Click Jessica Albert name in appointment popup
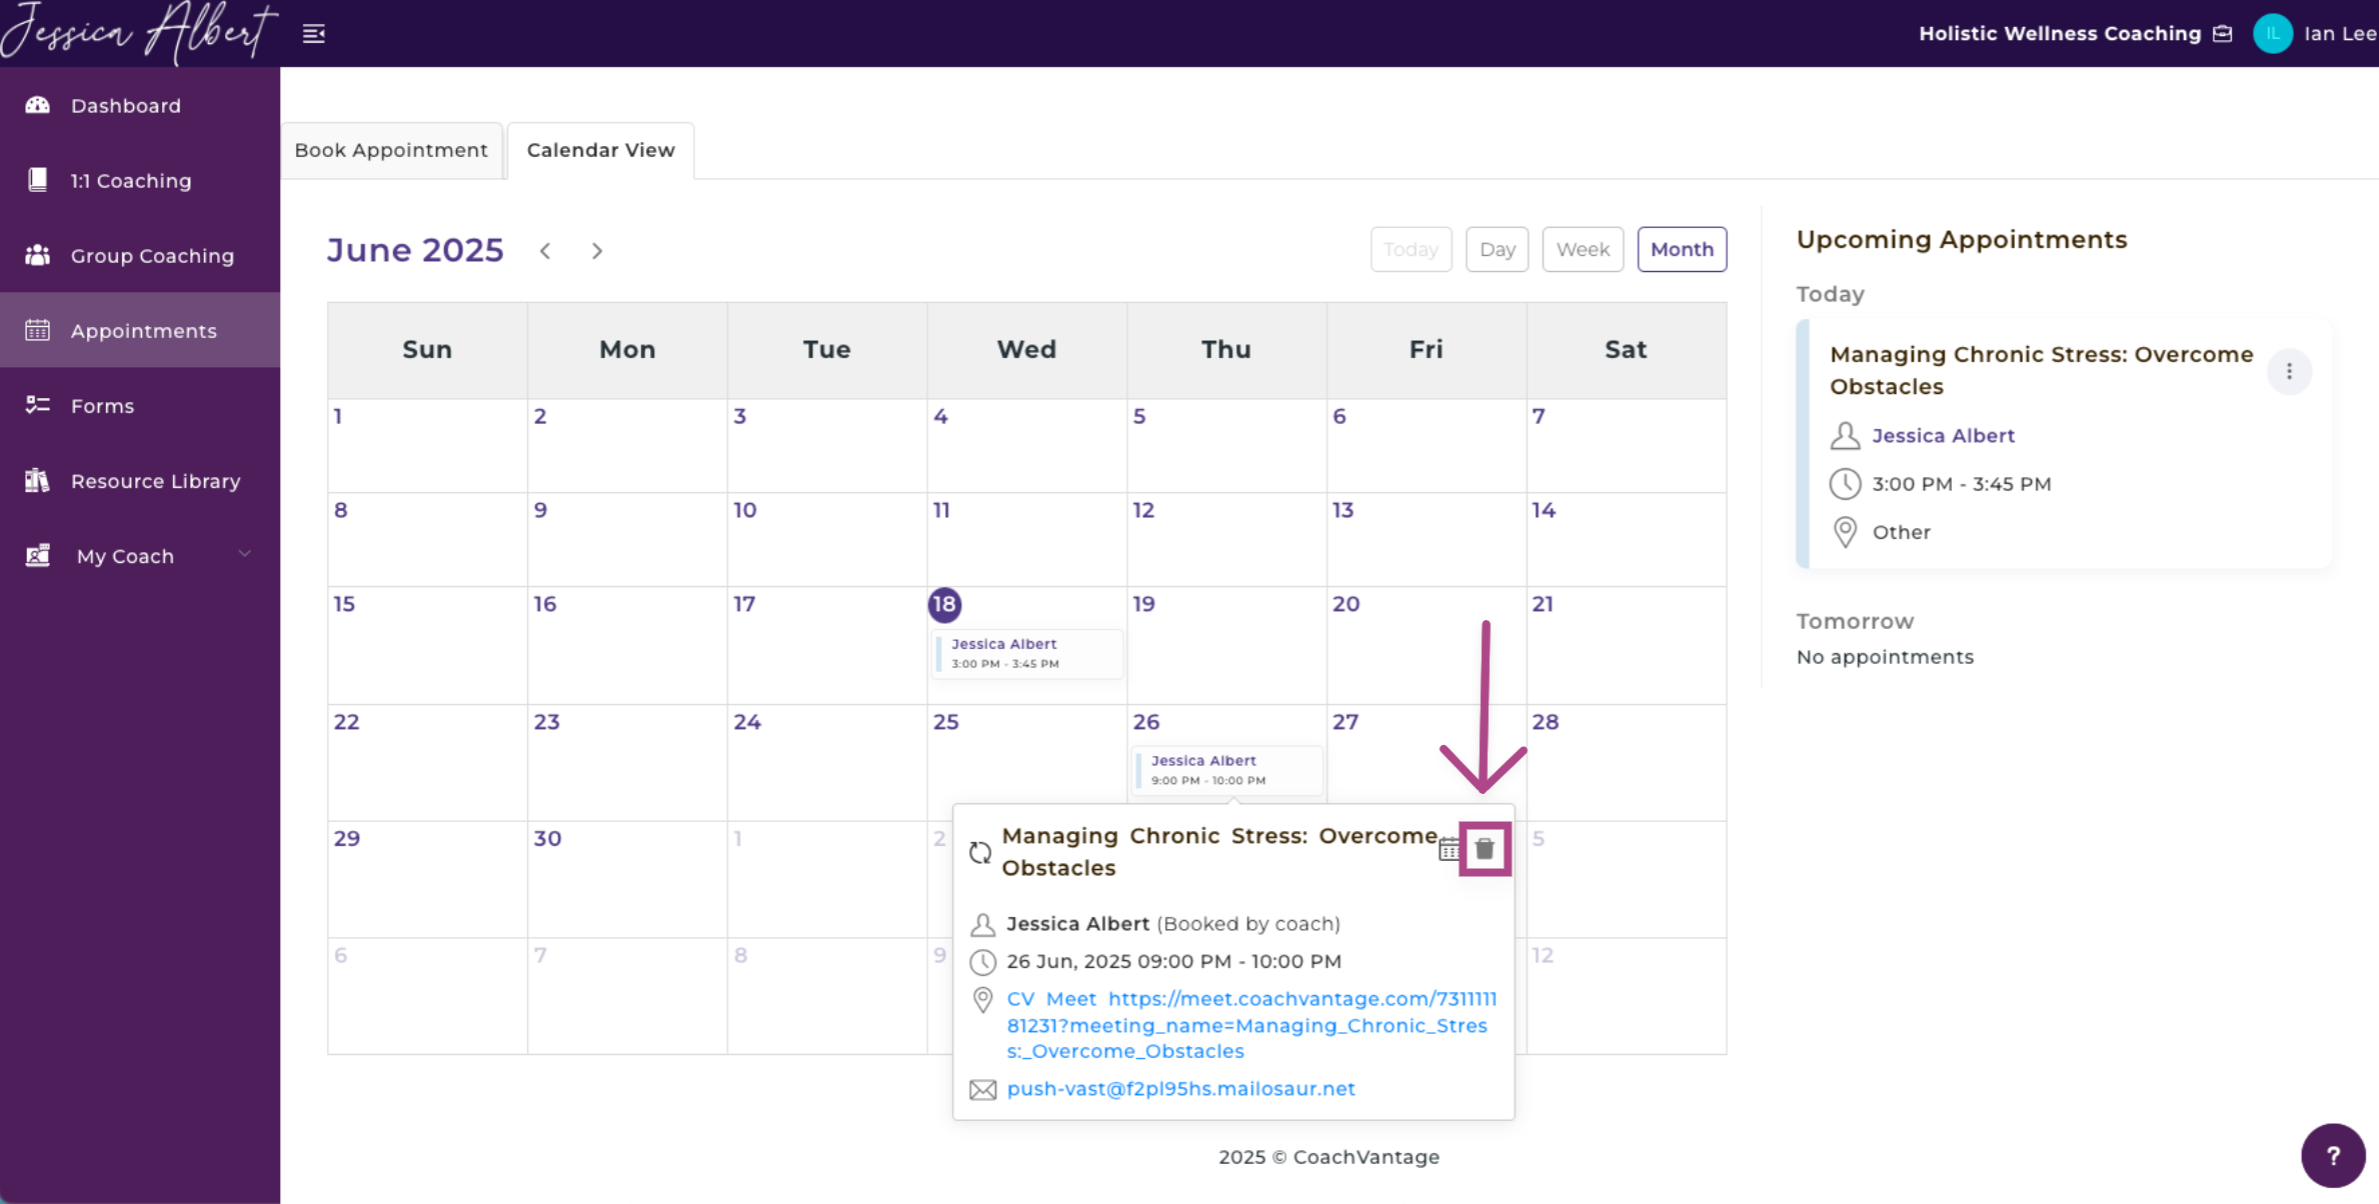 [x=1077, y=924]
